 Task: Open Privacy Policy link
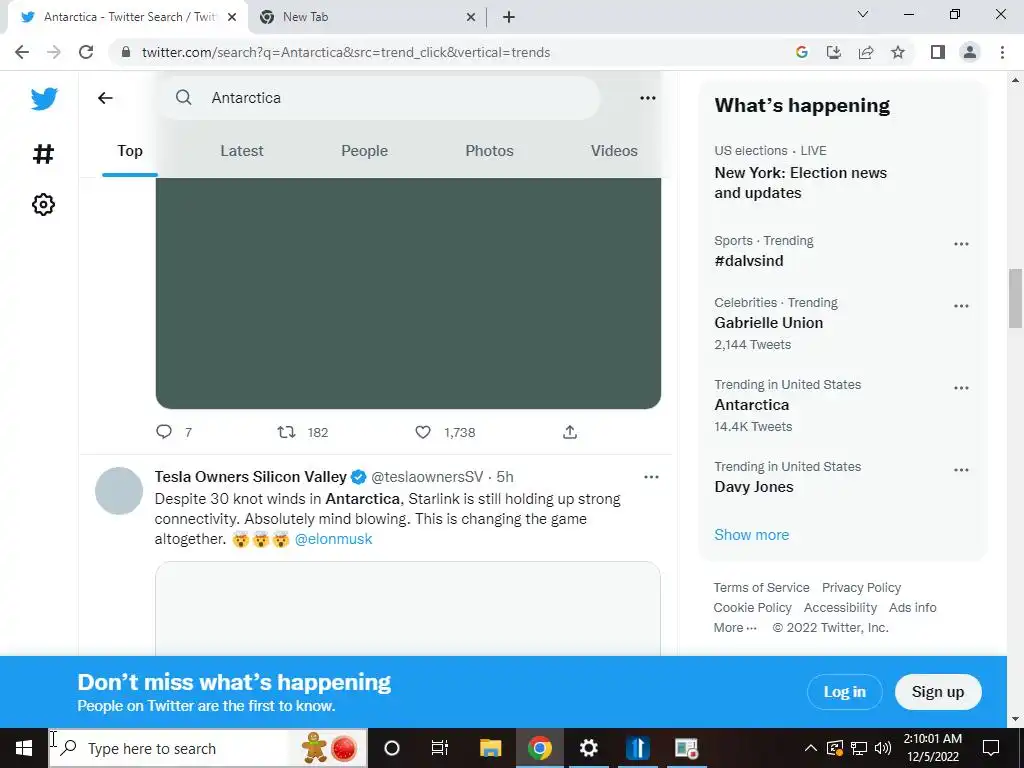pos(861,588)
